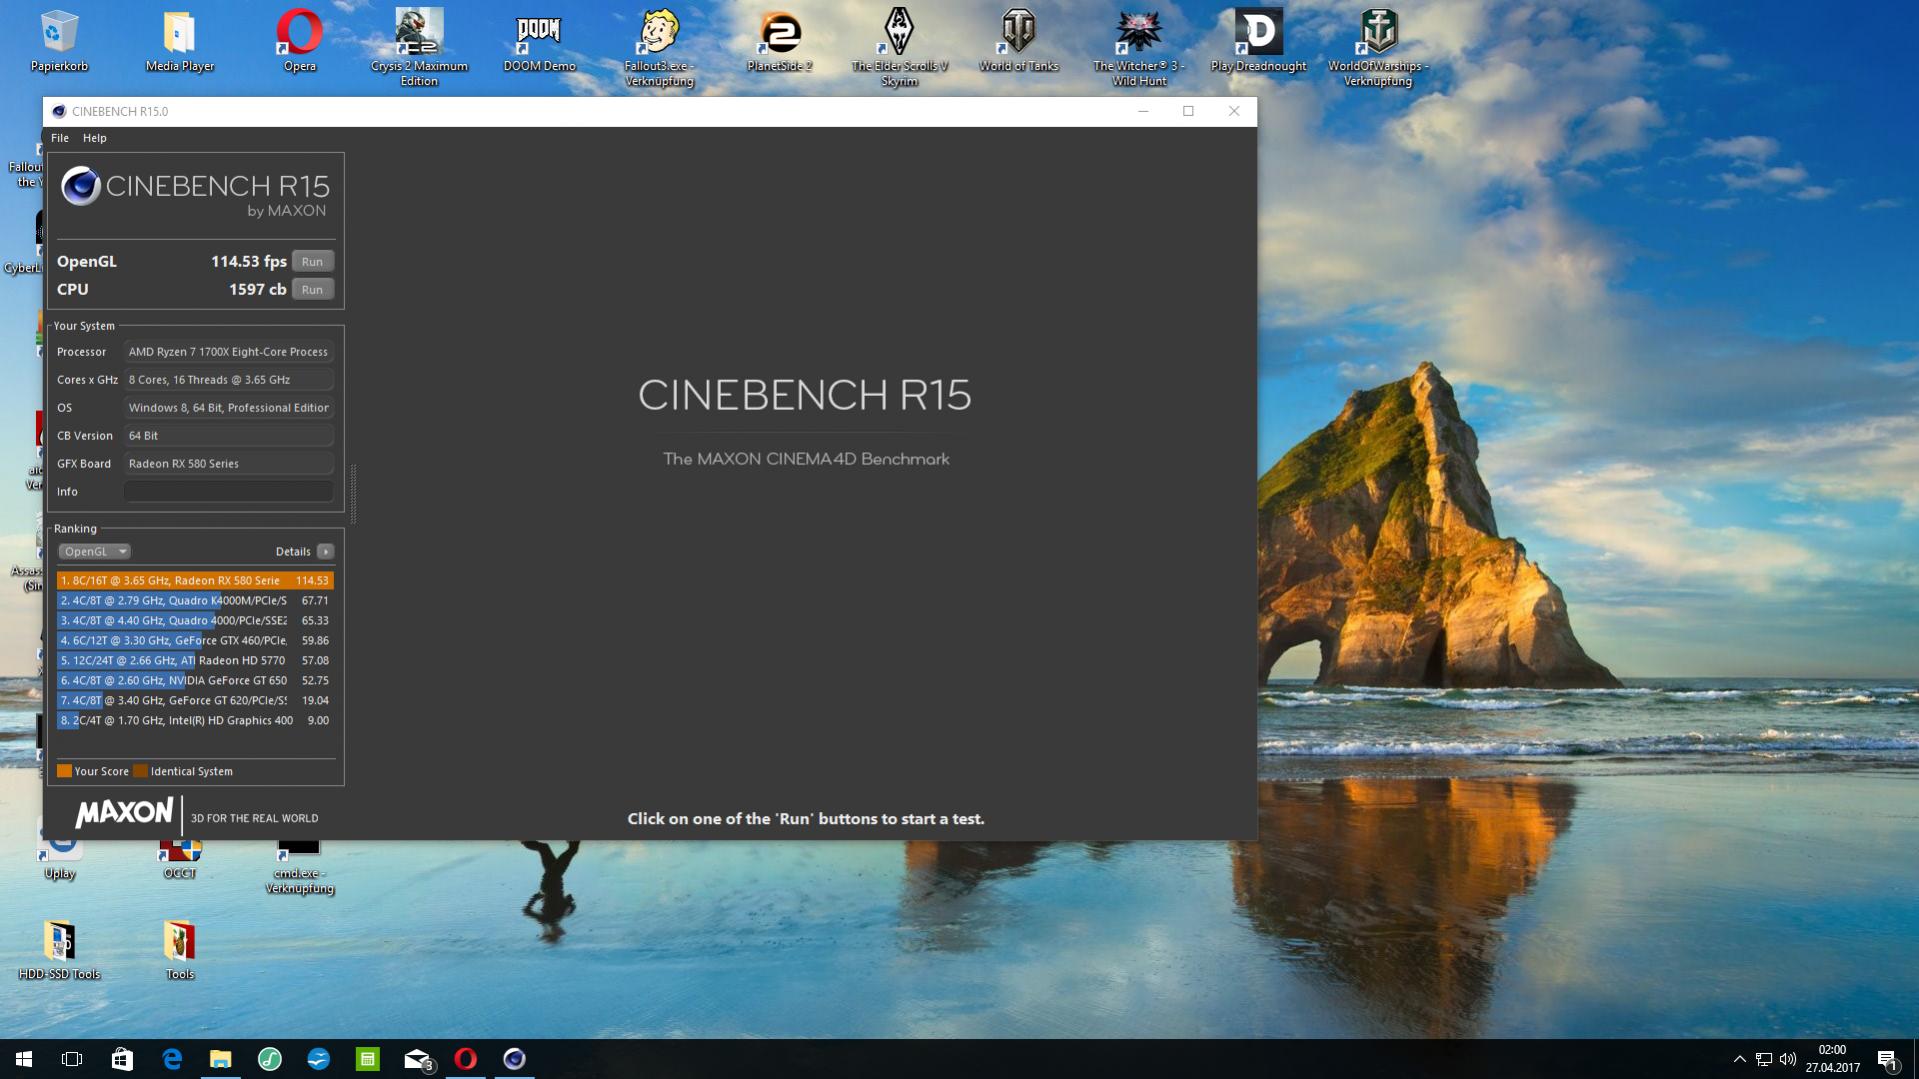Viewport: 1919px width, 1079px height.
Task: Select the HDD-SSD Tools folder on the desktop
Action: [x=59, y=950]
